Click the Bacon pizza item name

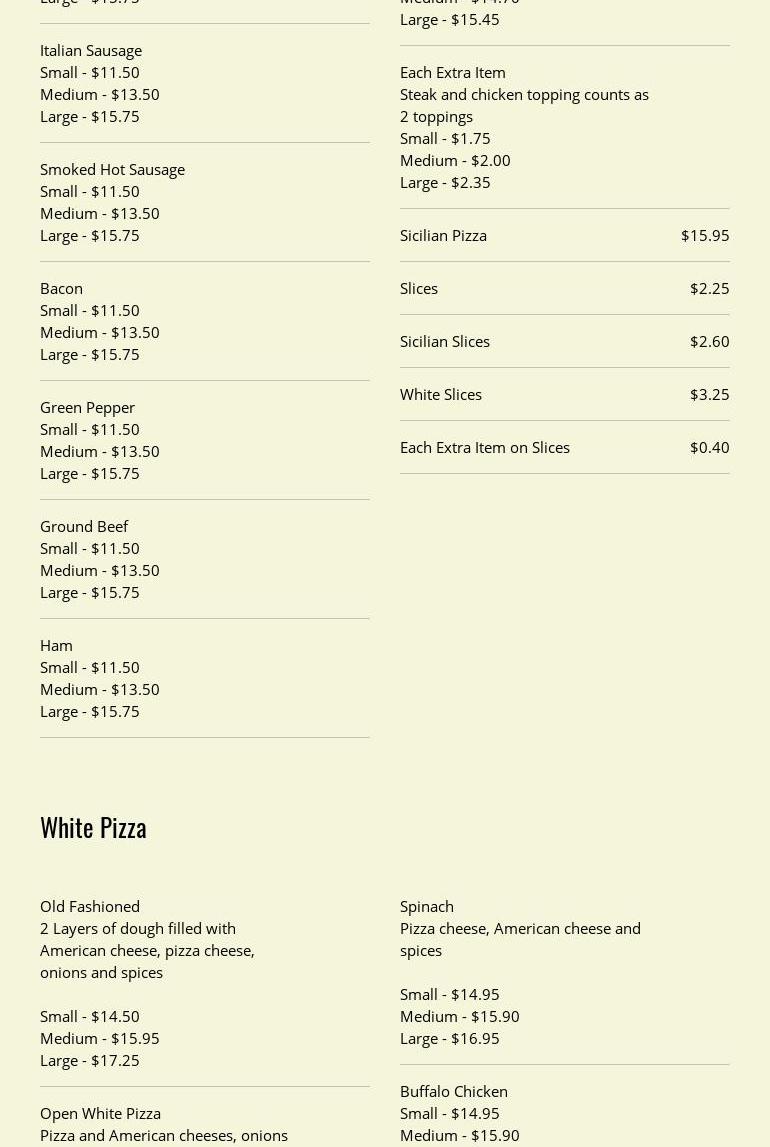tap(61, 288)
